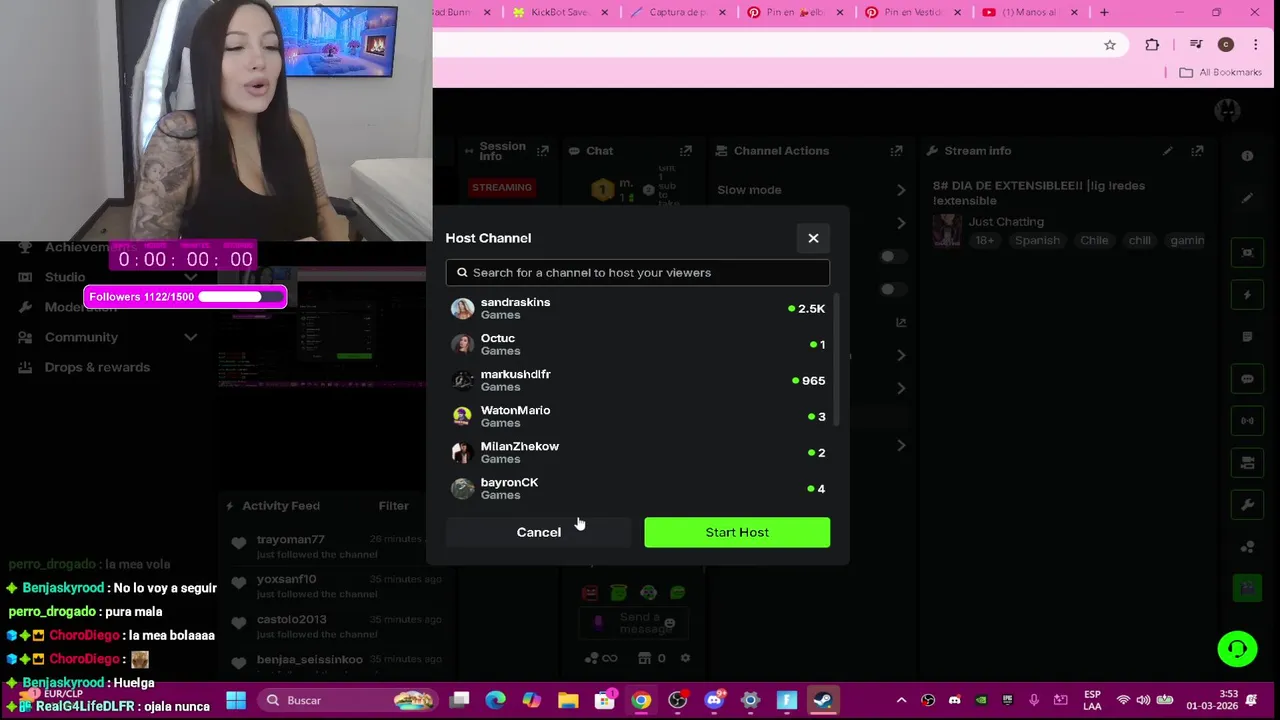
Task: Click sandraskins avatar thumbnail
Action: point(462,308)
